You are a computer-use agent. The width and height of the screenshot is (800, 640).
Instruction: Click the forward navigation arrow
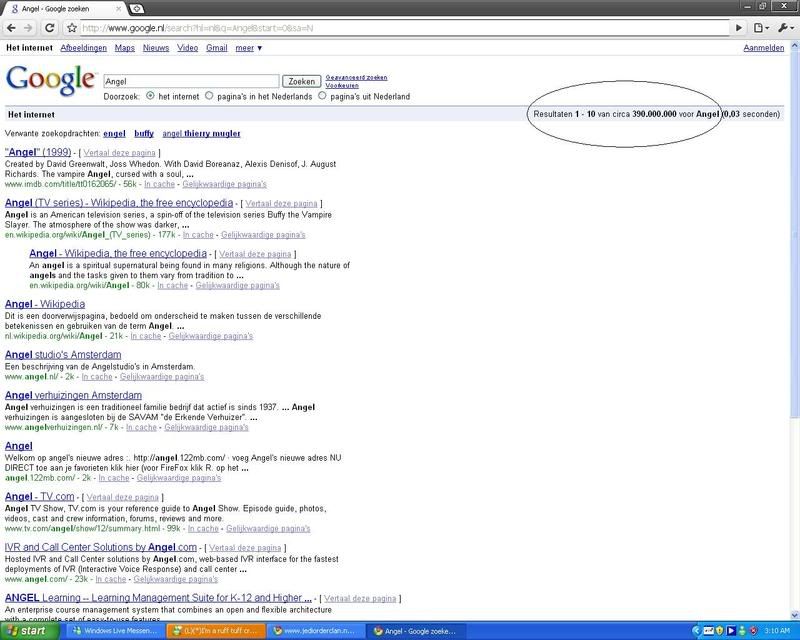[29, 28]
